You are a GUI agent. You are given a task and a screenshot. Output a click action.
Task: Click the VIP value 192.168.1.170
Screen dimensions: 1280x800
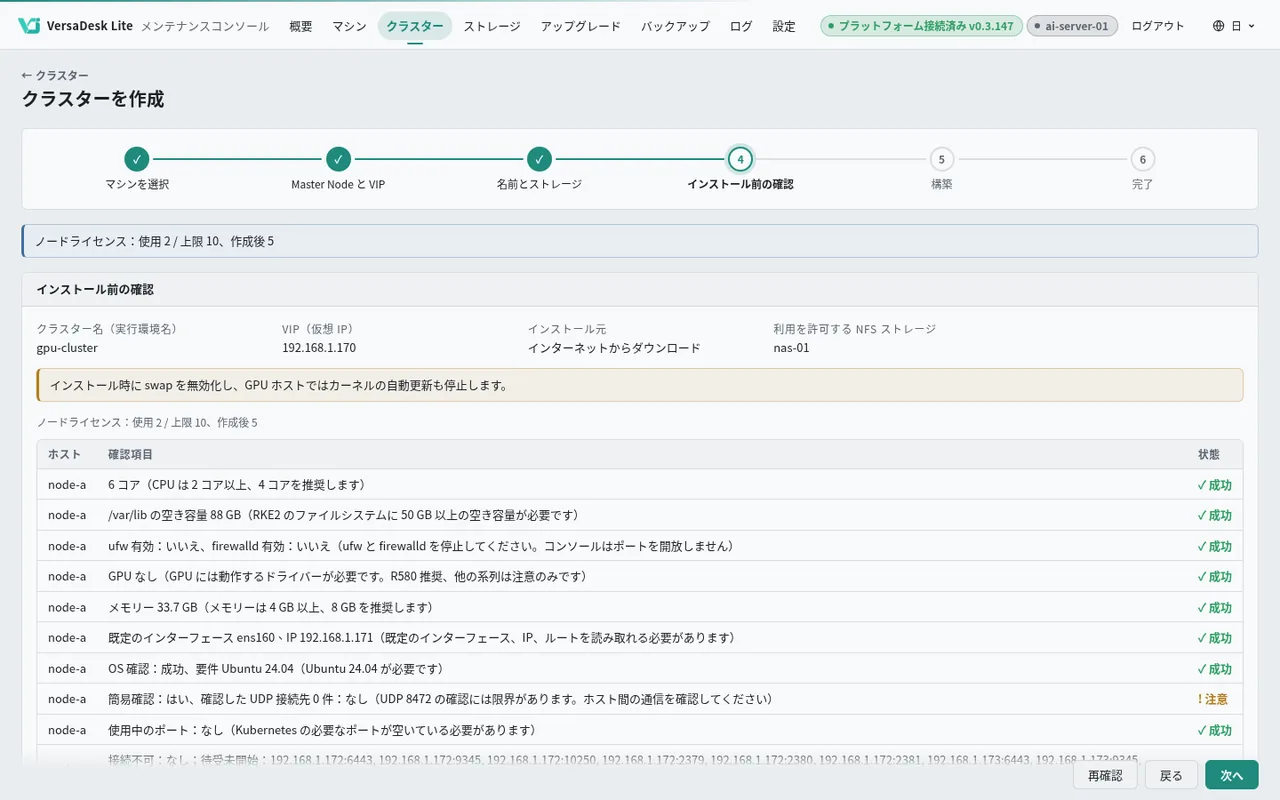[x=319, y=348]
